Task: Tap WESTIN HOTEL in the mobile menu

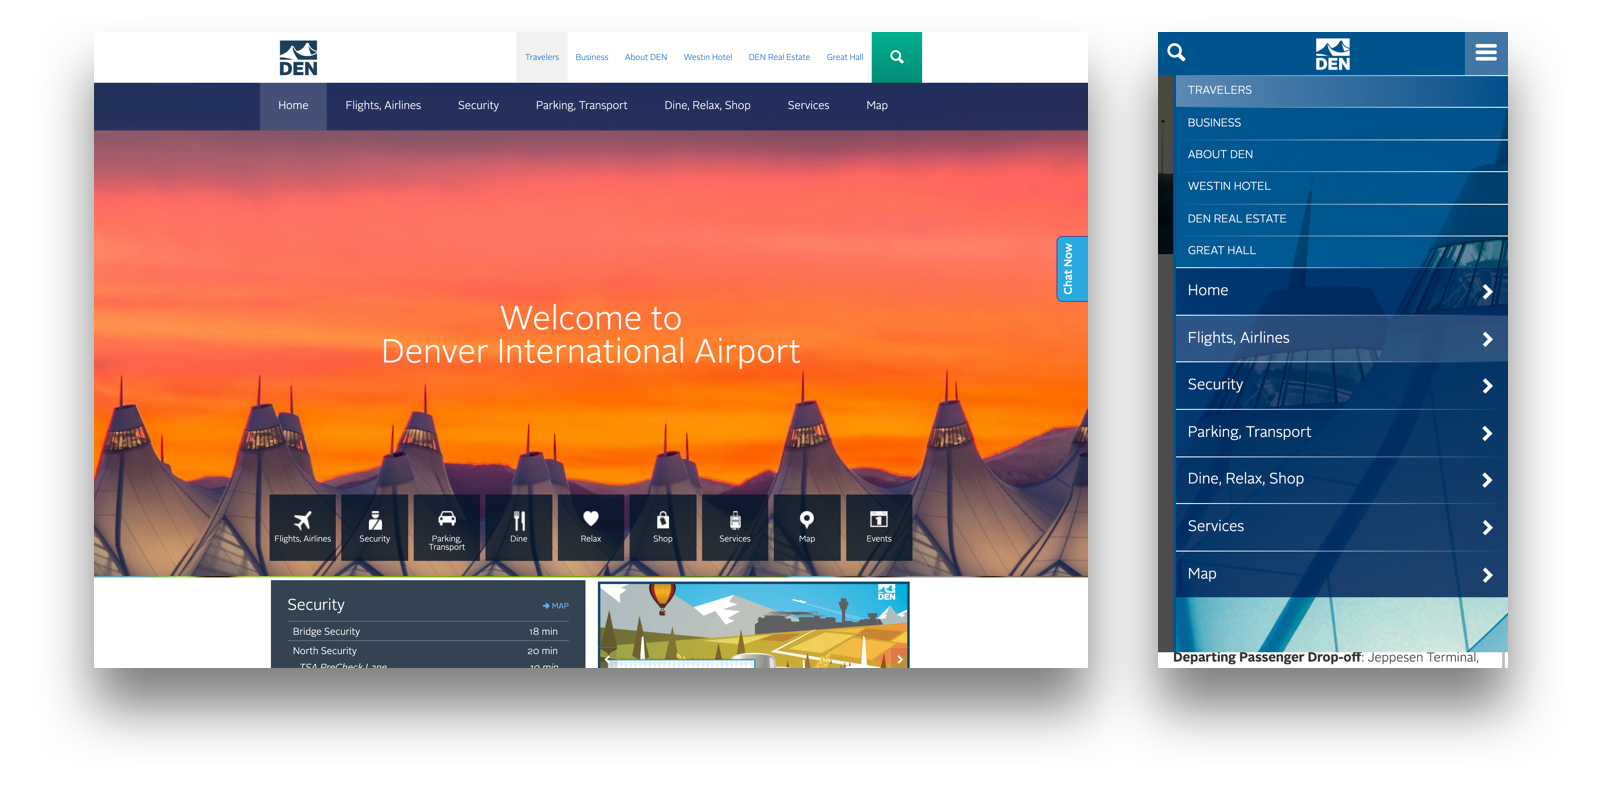Action: point(1341,187)
